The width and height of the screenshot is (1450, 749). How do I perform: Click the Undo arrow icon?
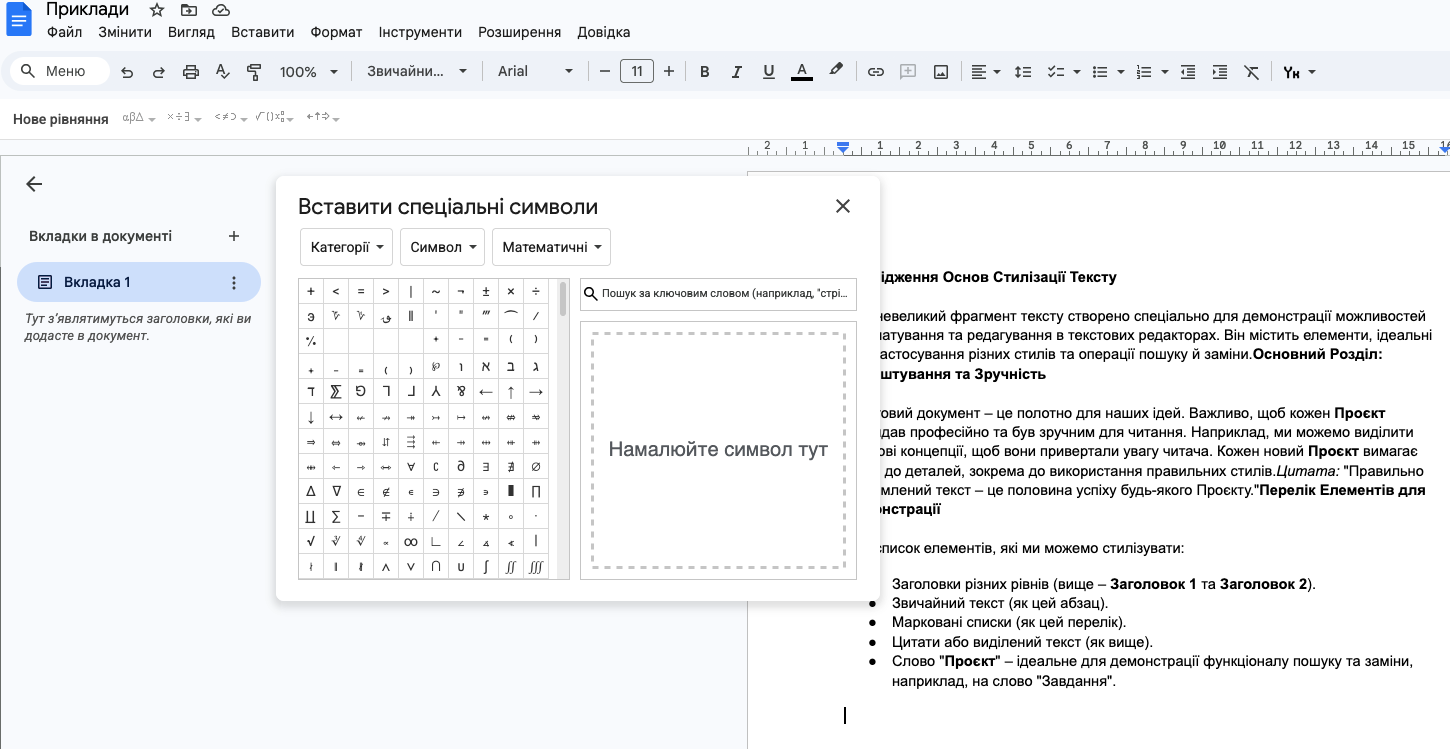click(127, 72)
